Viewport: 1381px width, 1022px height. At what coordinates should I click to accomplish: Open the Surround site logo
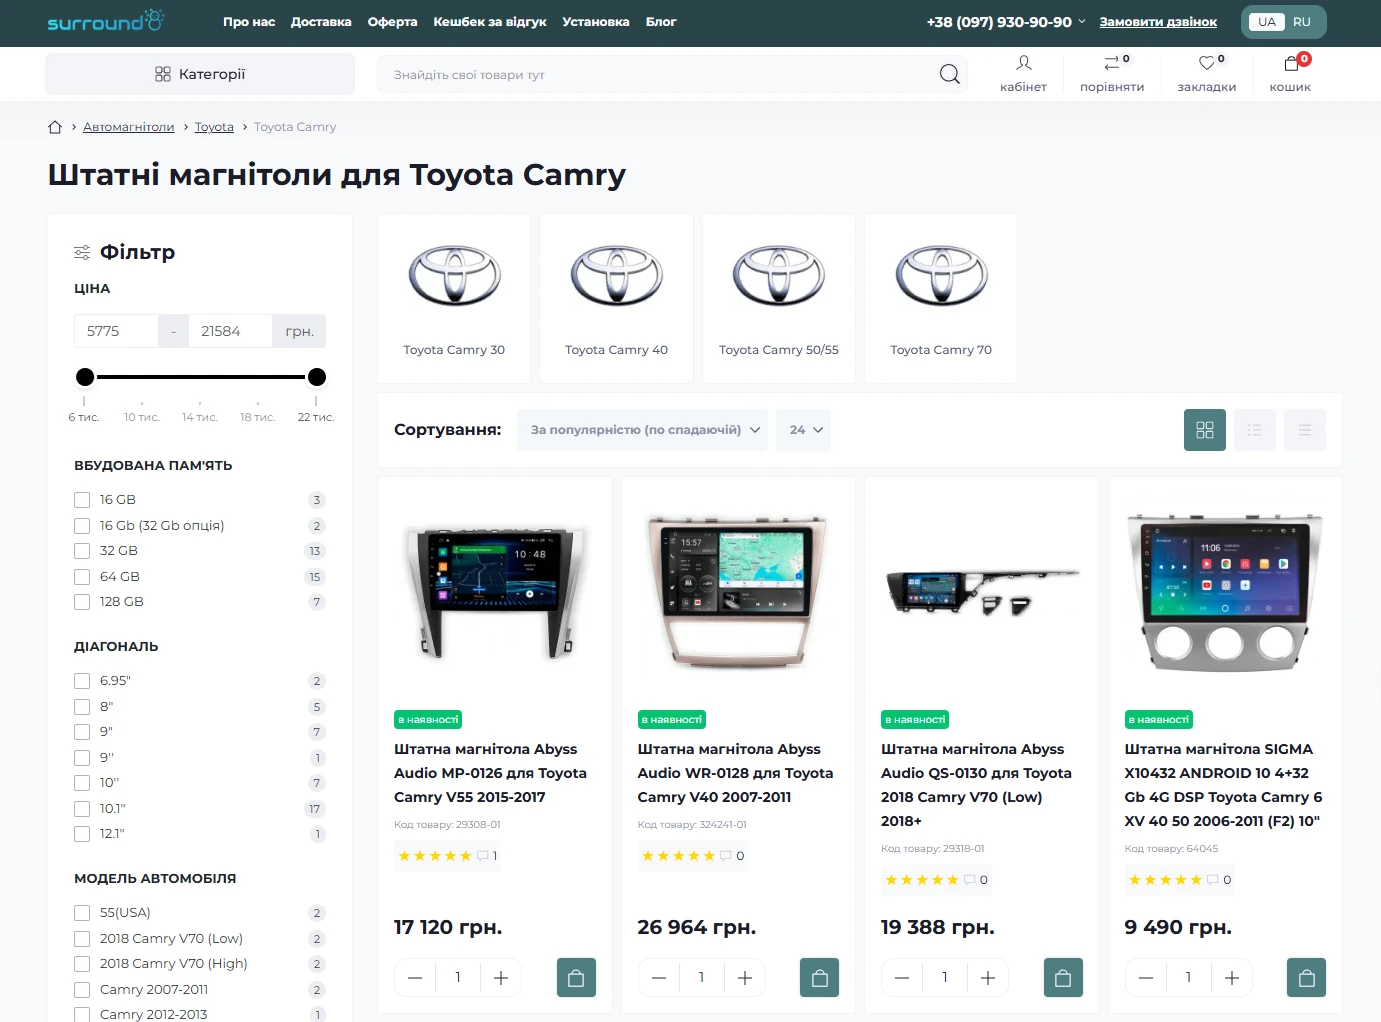coord(106,21)
